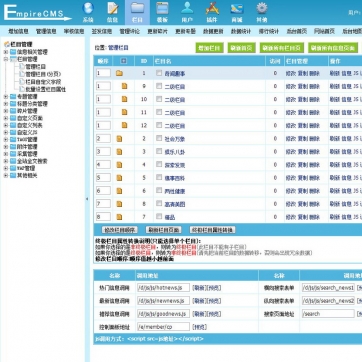Click the green 增加栏目 button
362x362 pixels.
[x=209, y=48]
